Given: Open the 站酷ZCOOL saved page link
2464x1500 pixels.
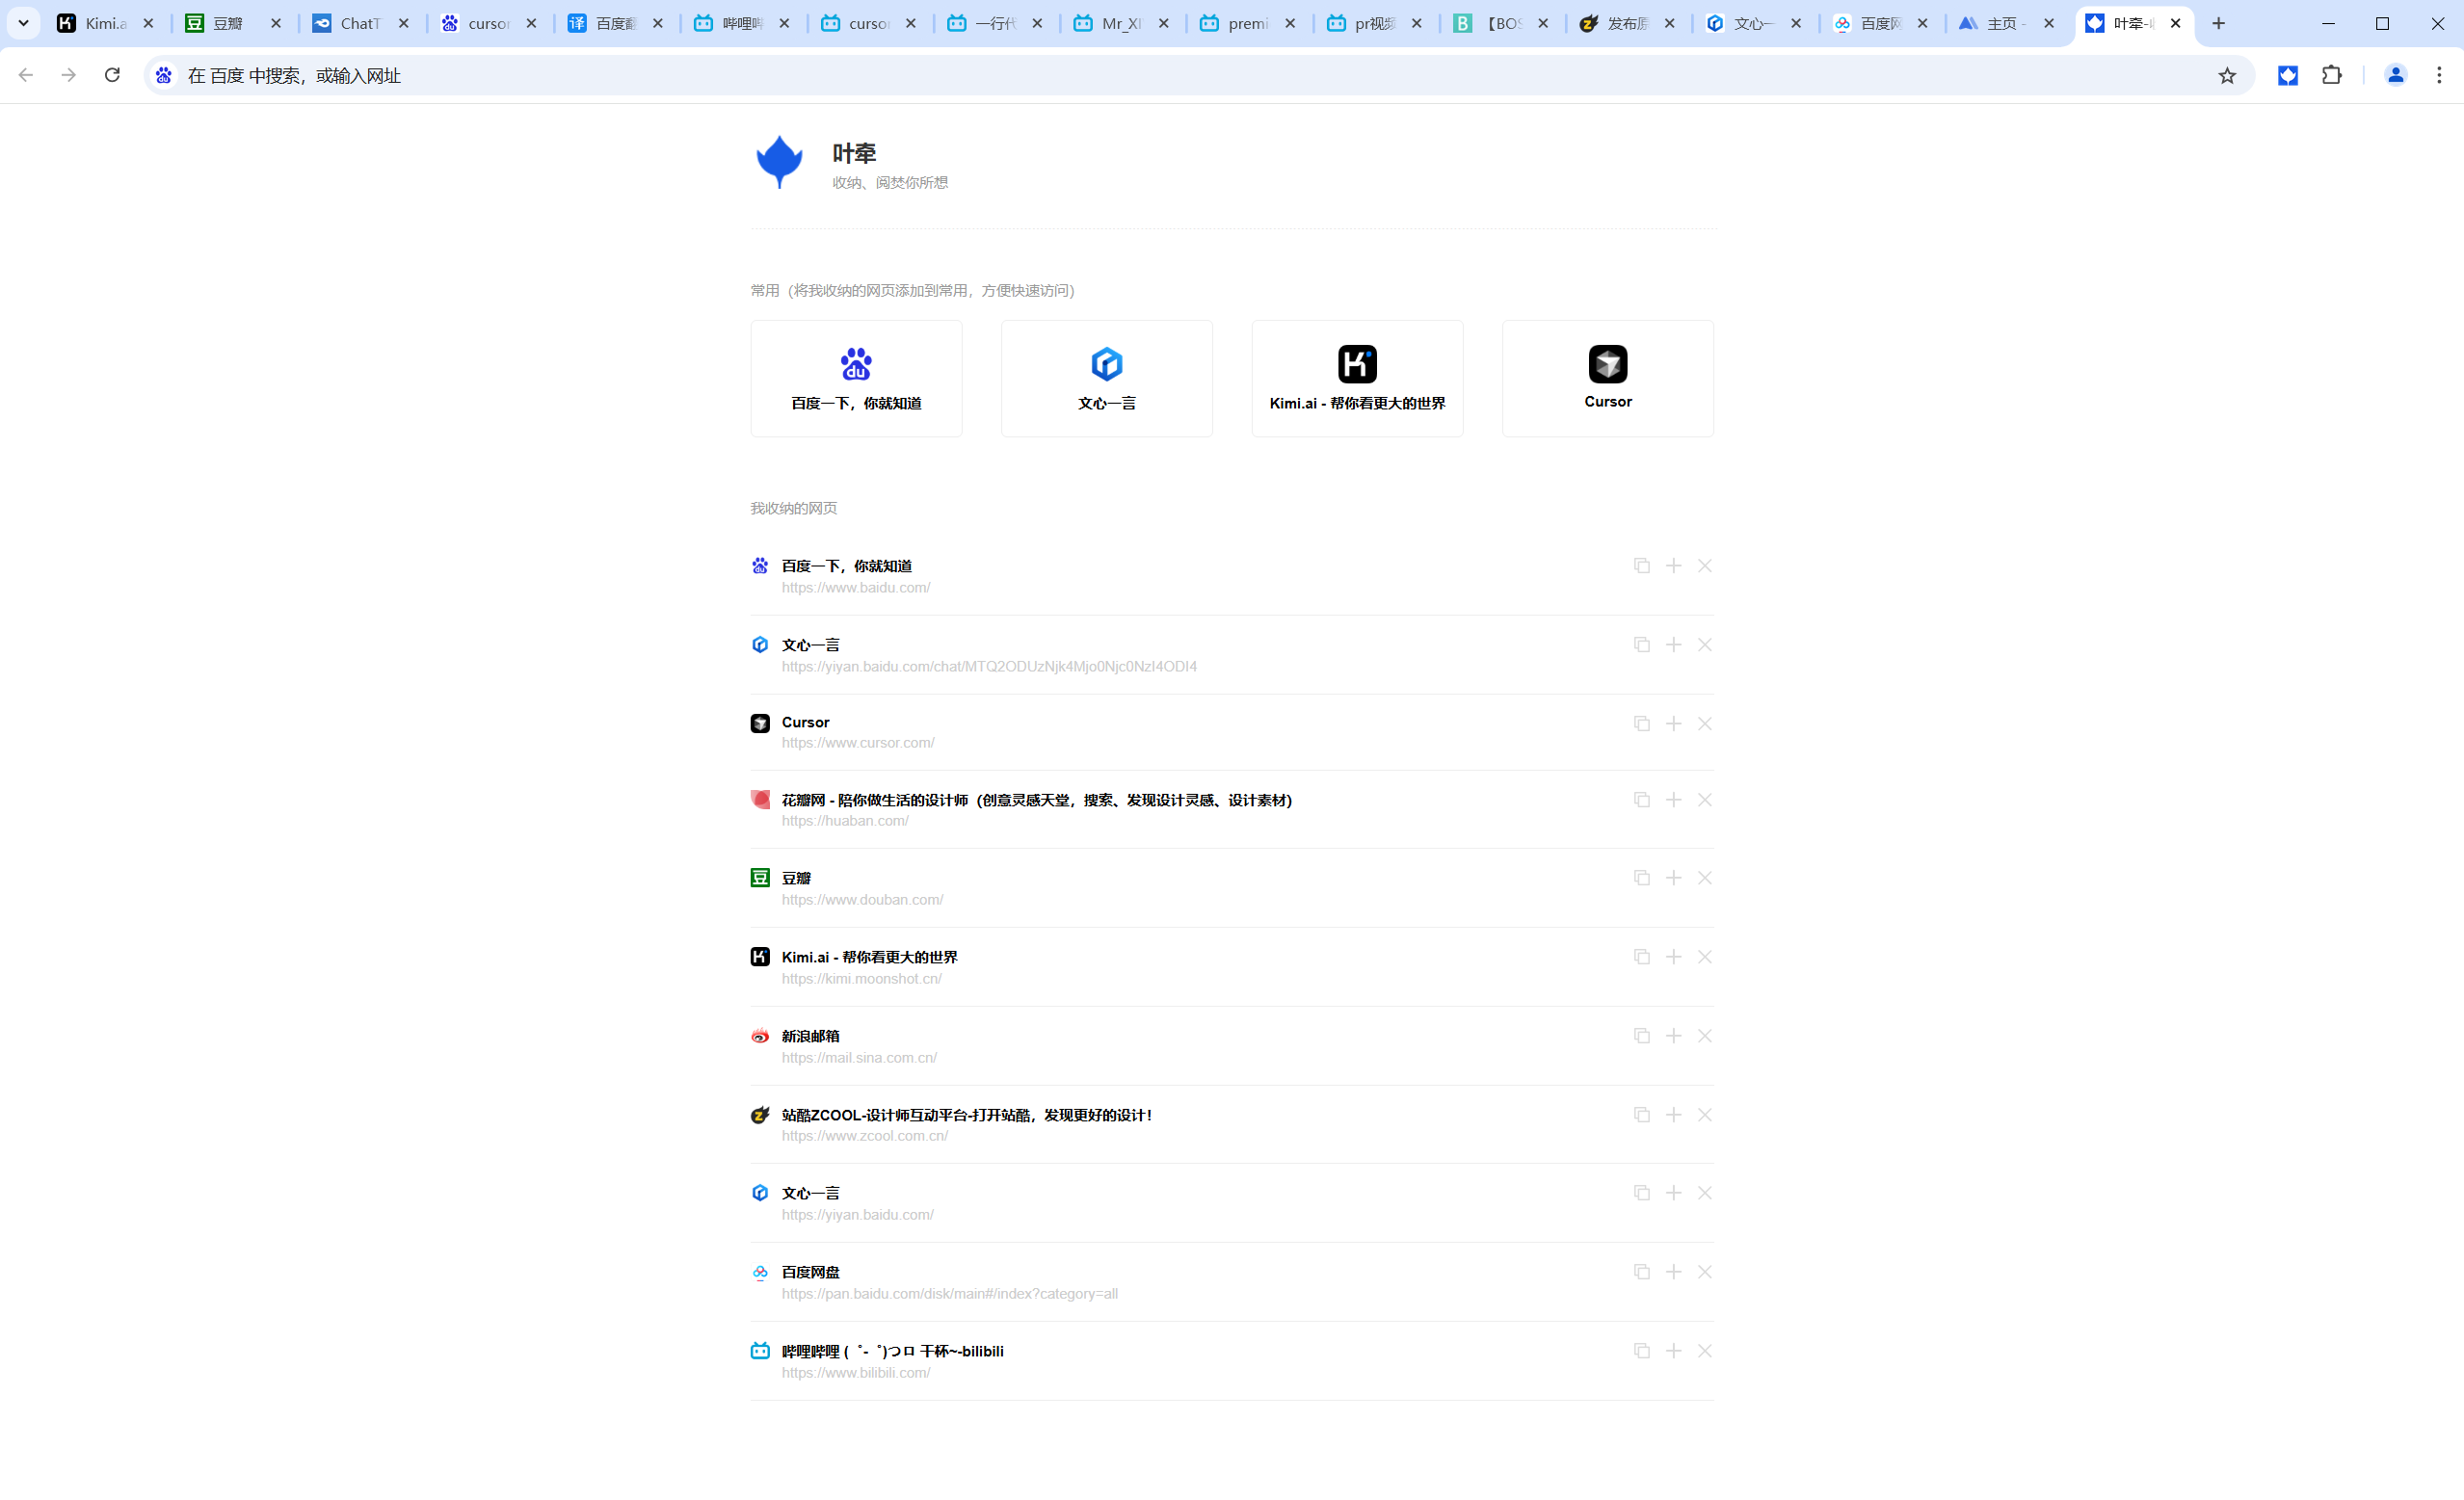Looking at the screenshot, I should (x=966, y=1115).
